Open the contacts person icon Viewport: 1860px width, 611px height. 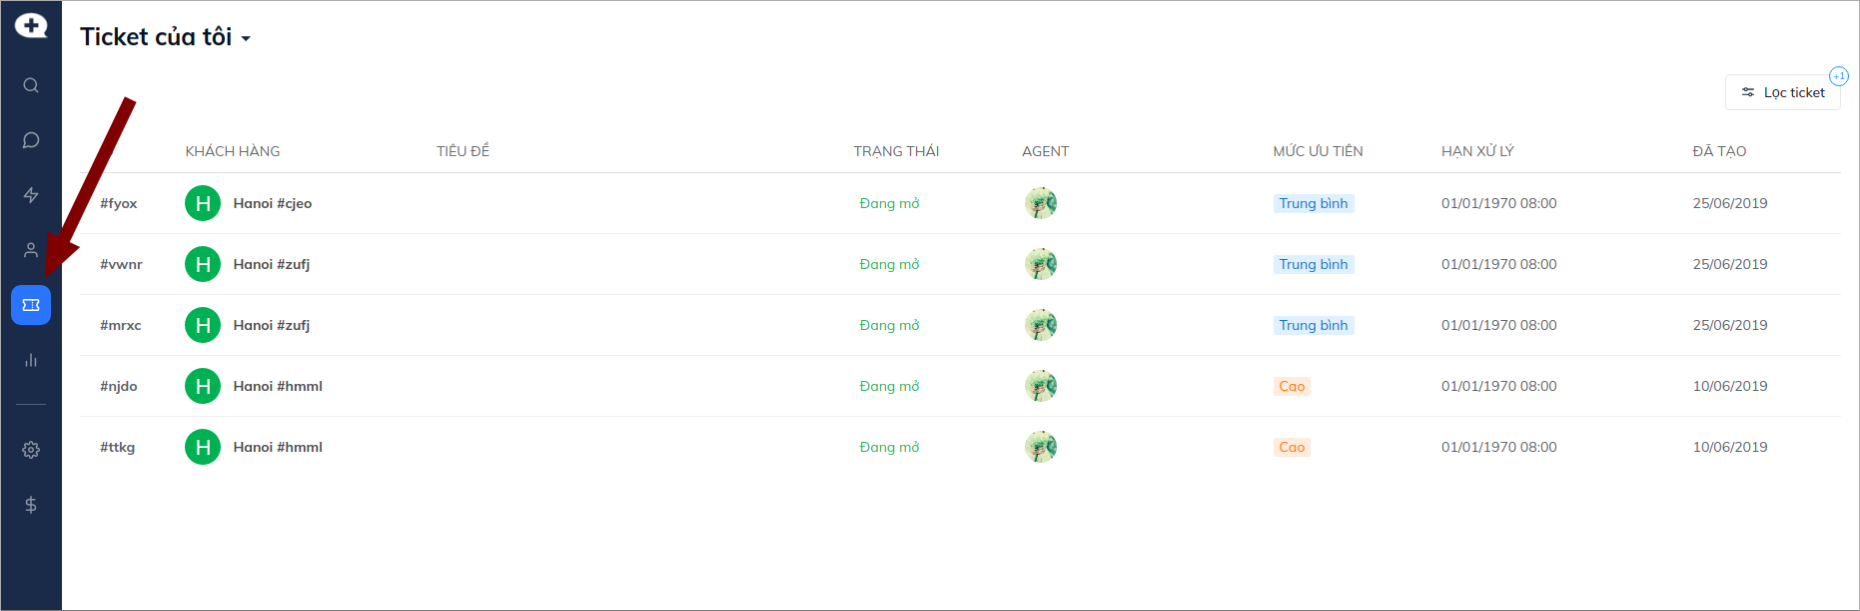coord(31,250)
